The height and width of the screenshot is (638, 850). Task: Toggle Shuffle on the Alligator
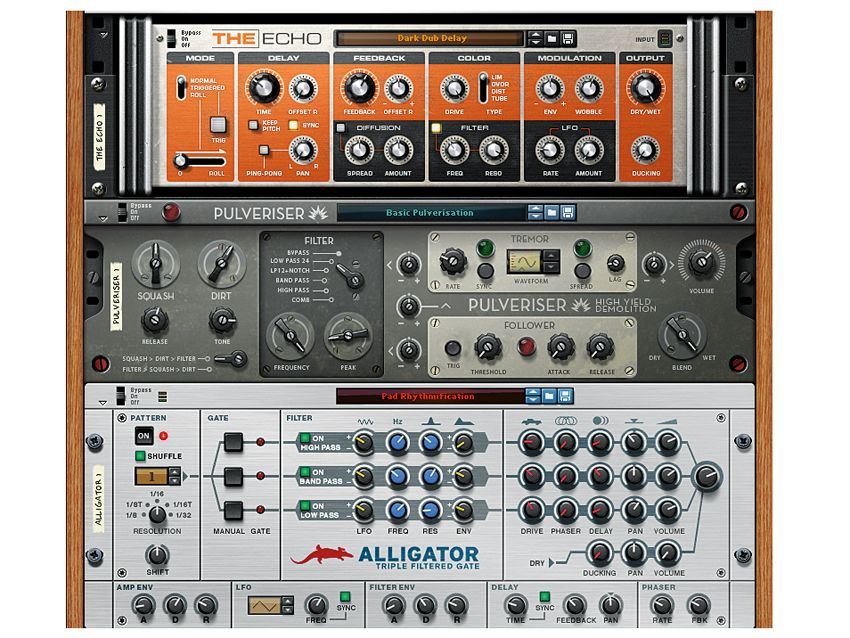(x=141, y=456)
